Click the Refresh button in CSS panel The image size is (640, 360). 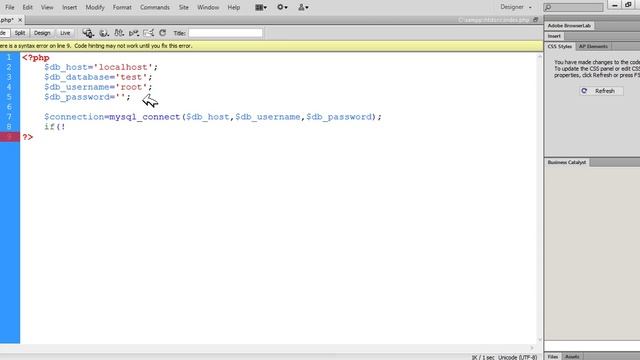point(601,91)
